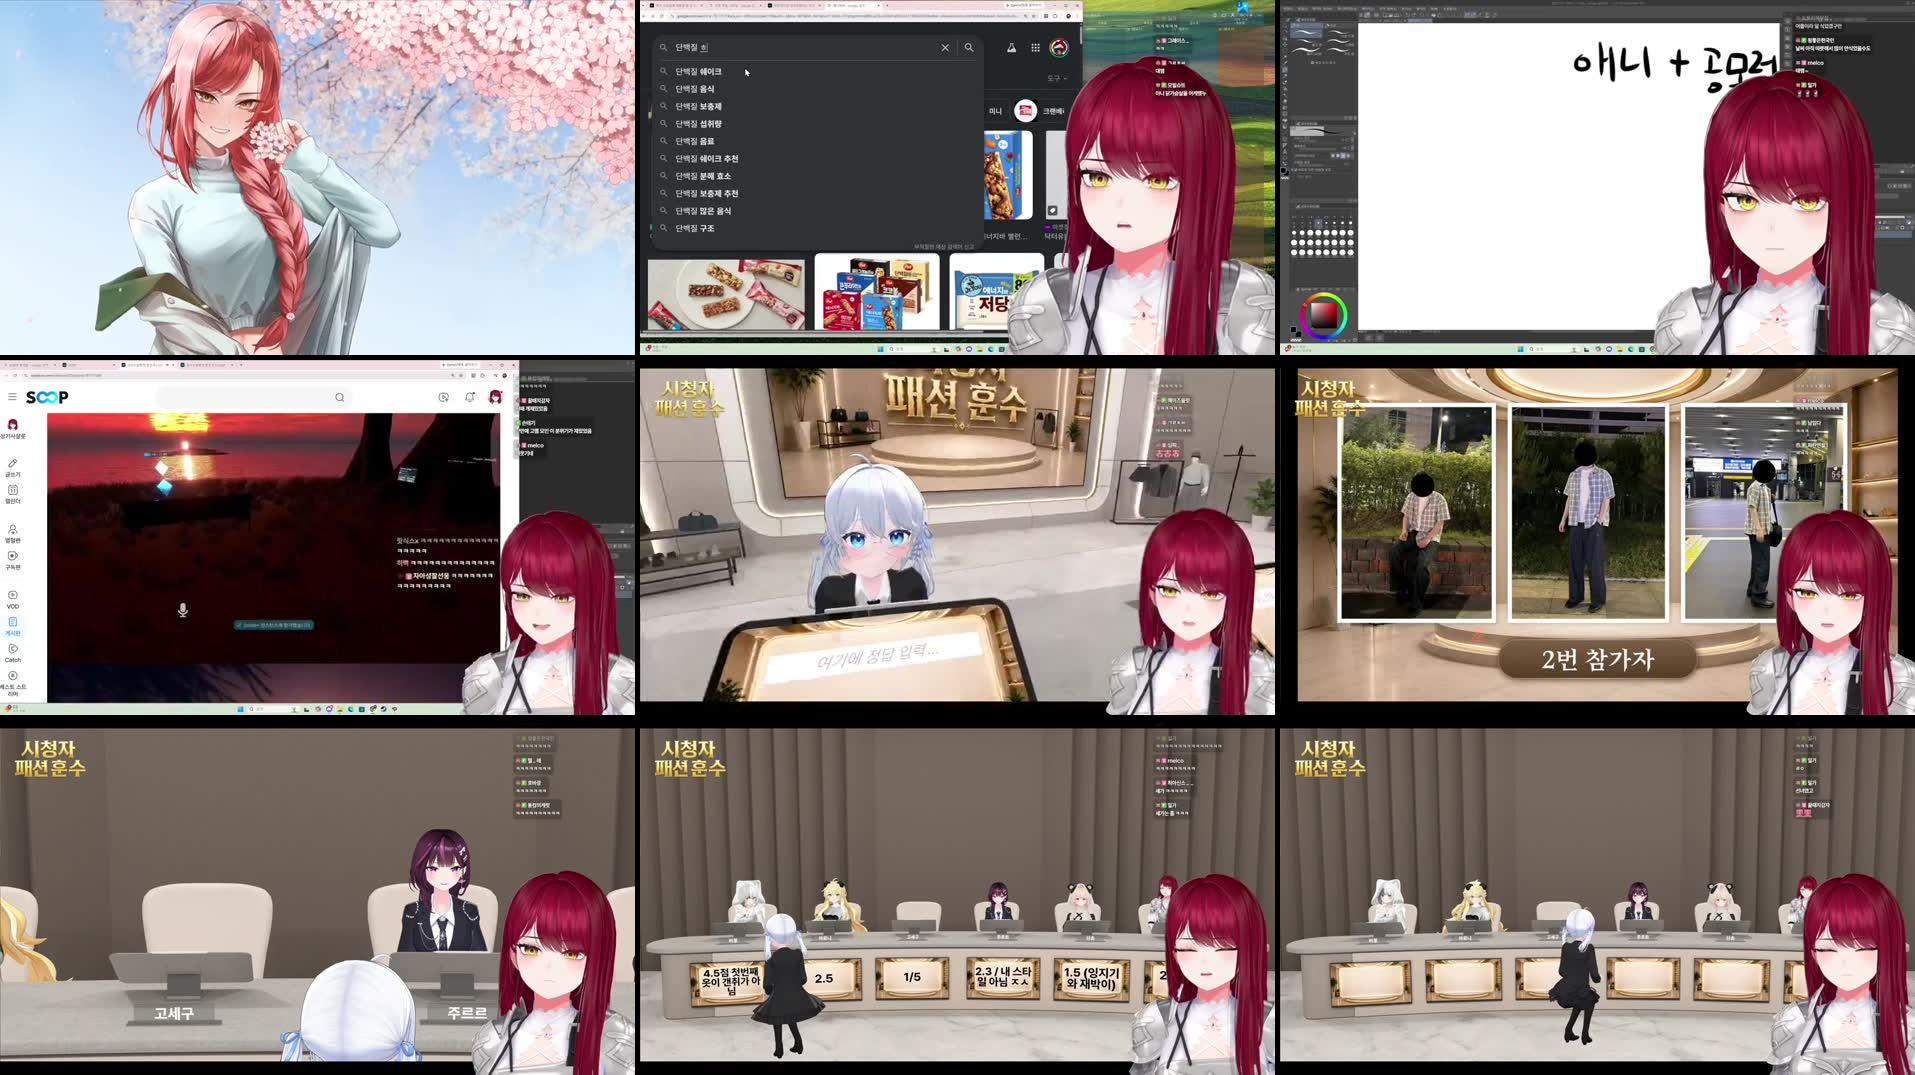Open Google Labs flask icon
Image resolution: width=1915 pixels, height=1075 pixels.
1011,48
